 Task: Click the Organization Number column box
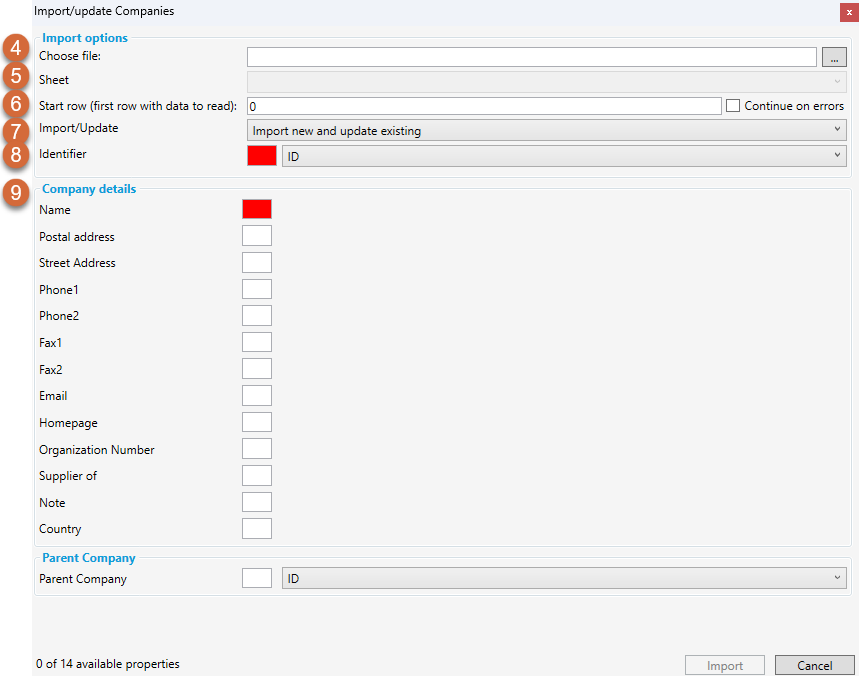click(x=257, y=449)
